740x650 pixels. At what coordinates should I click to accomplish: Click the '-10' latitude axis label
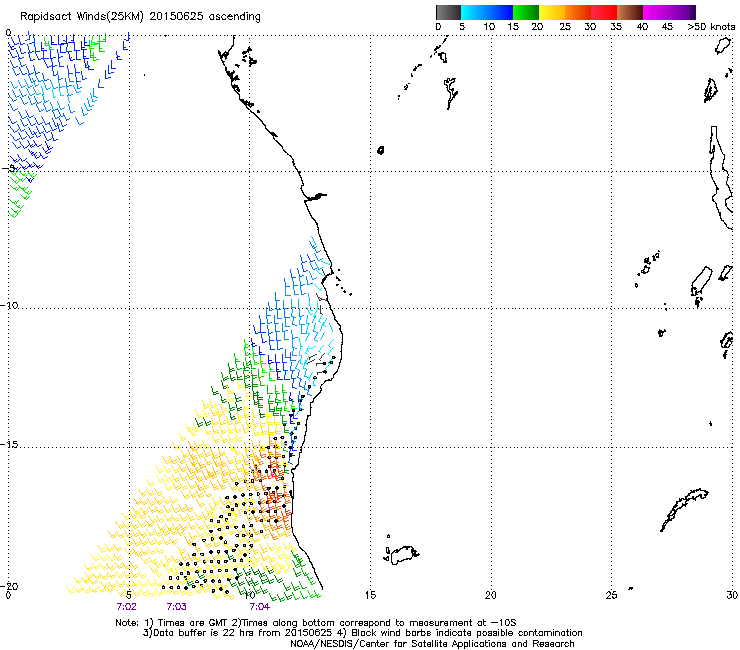[x=9, y=305]
